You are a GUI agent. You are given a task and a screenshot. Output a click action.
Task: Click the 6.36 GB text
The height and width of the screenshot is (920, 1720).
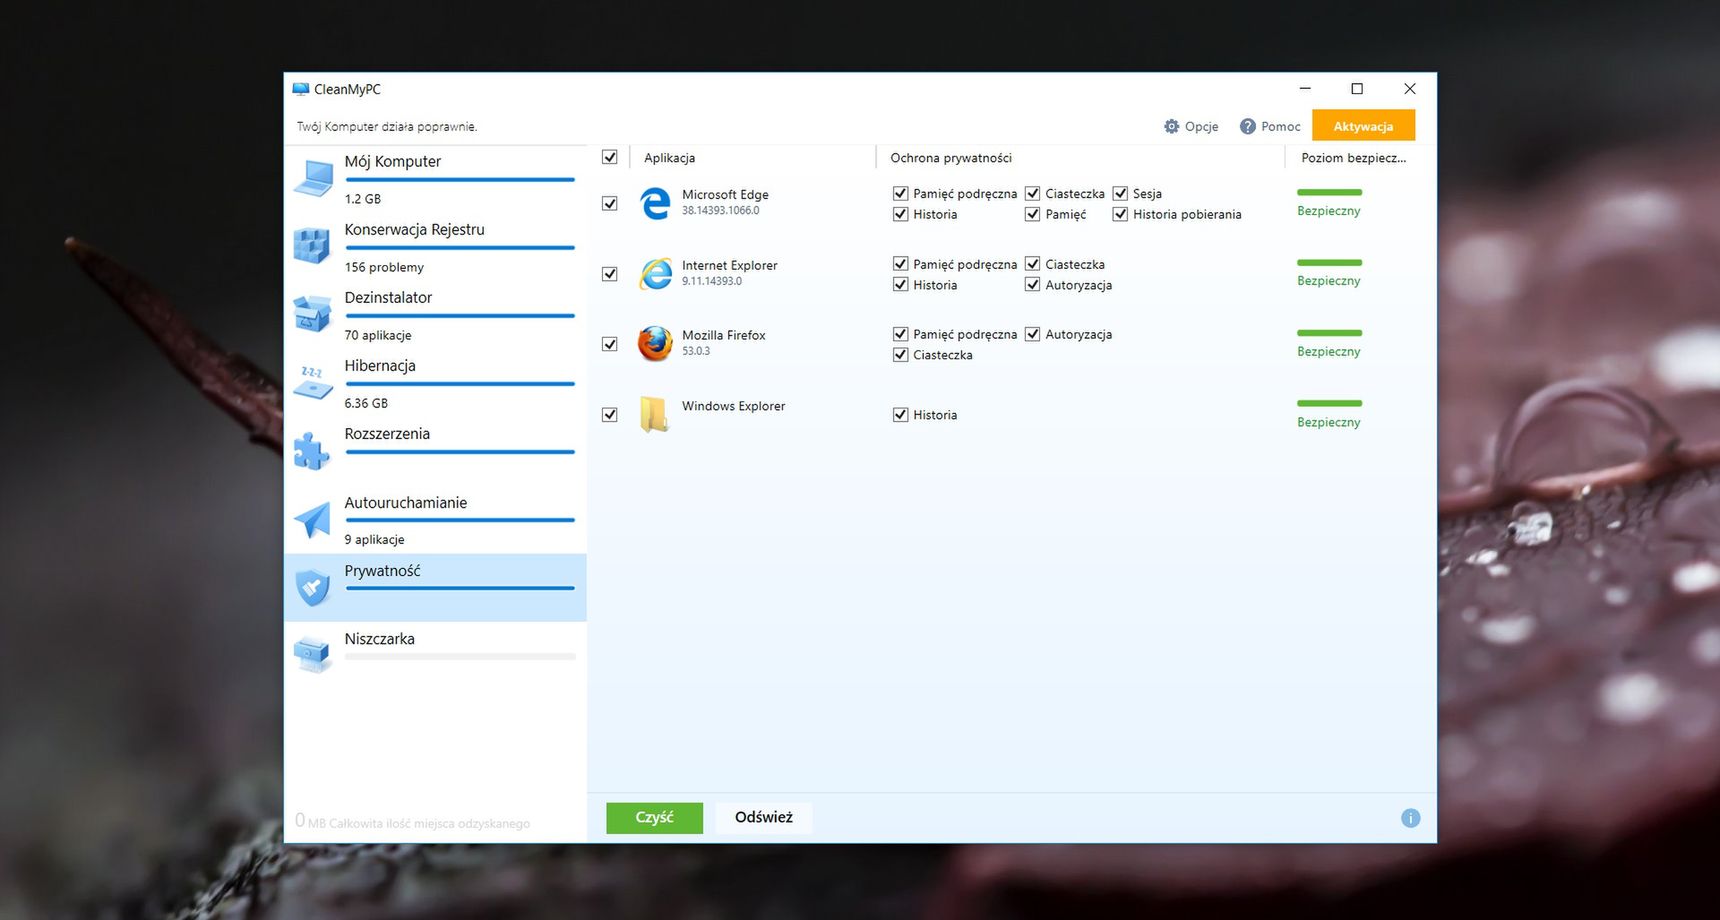pyautogui.click(x=366, y=403)
